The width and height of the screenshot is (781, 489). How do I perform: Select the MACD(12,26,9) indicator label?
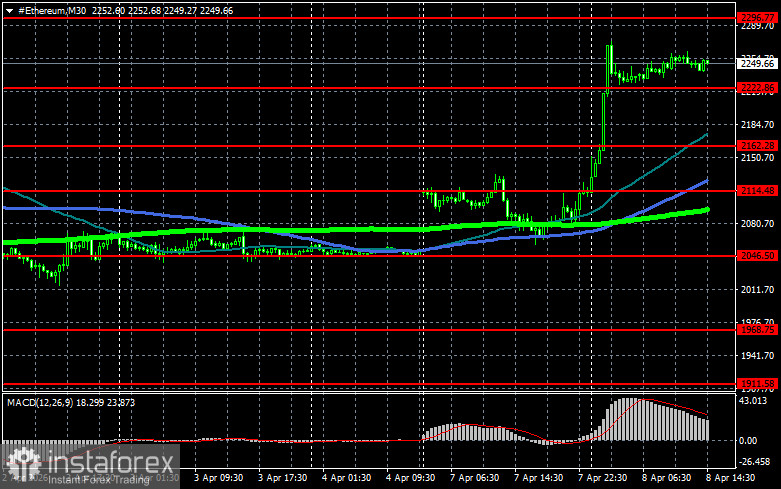coord(38,402)
